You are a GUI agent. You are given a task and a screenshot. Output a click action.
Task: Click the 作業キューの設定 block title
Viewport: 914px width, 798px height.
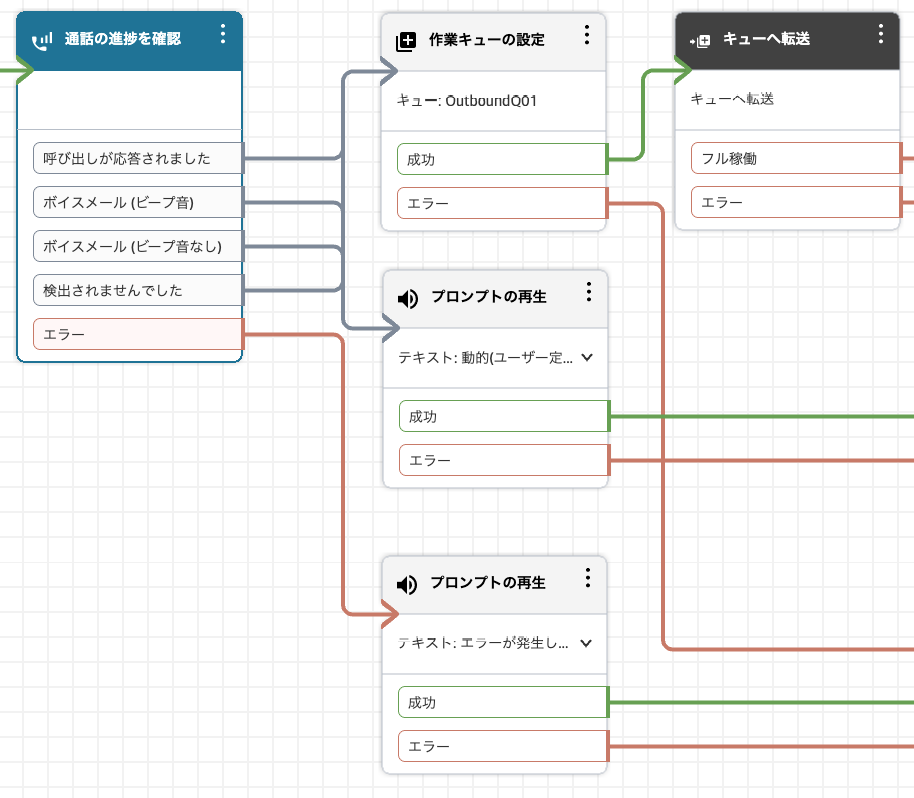point(487,40)
